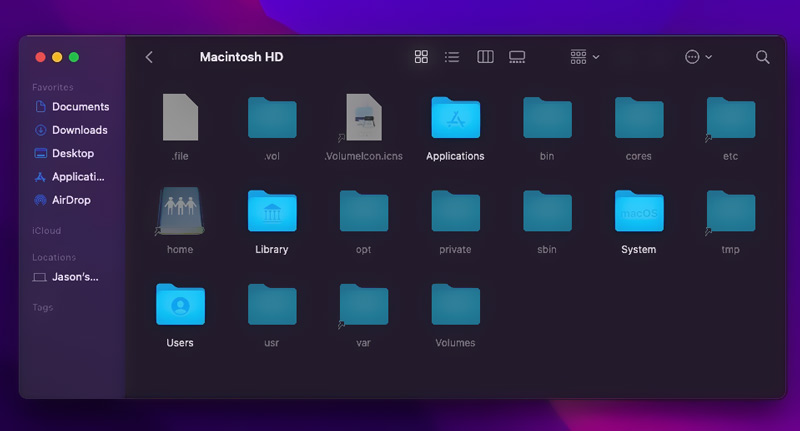800x431 pixels.
Task: Select the Library folder icon
Action: (x=272, y=211)
